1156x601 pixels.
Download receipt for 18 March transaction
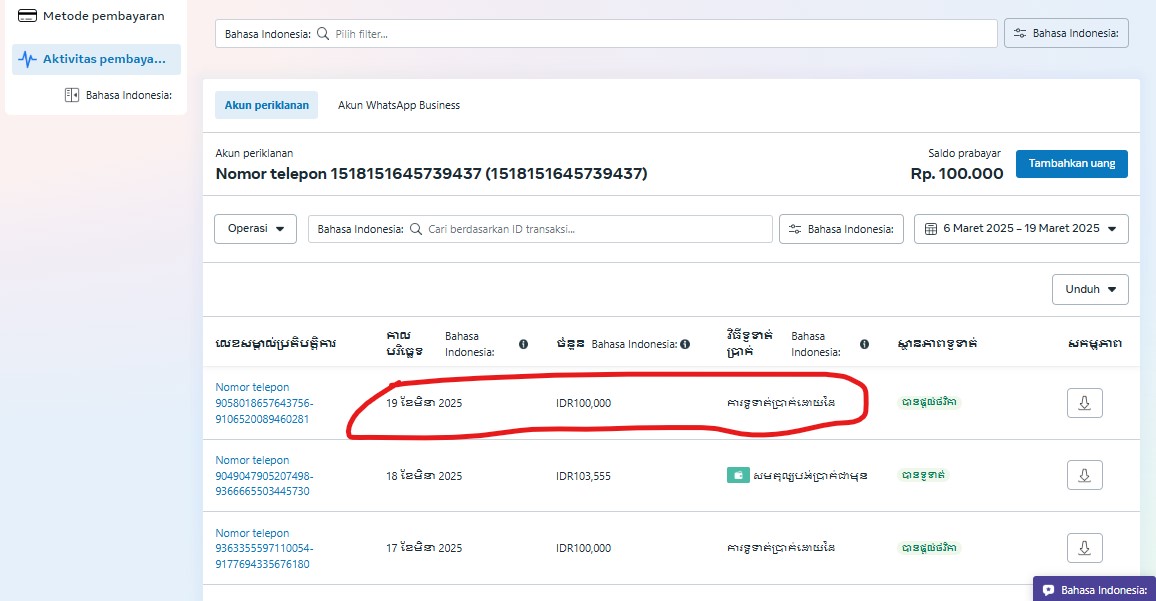point(1084,475)
